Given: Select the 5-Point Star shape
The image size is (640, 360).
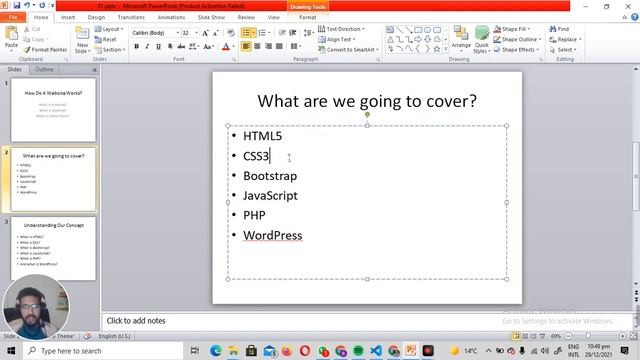Looking at the screenshot, I should (x=437, y=49).
